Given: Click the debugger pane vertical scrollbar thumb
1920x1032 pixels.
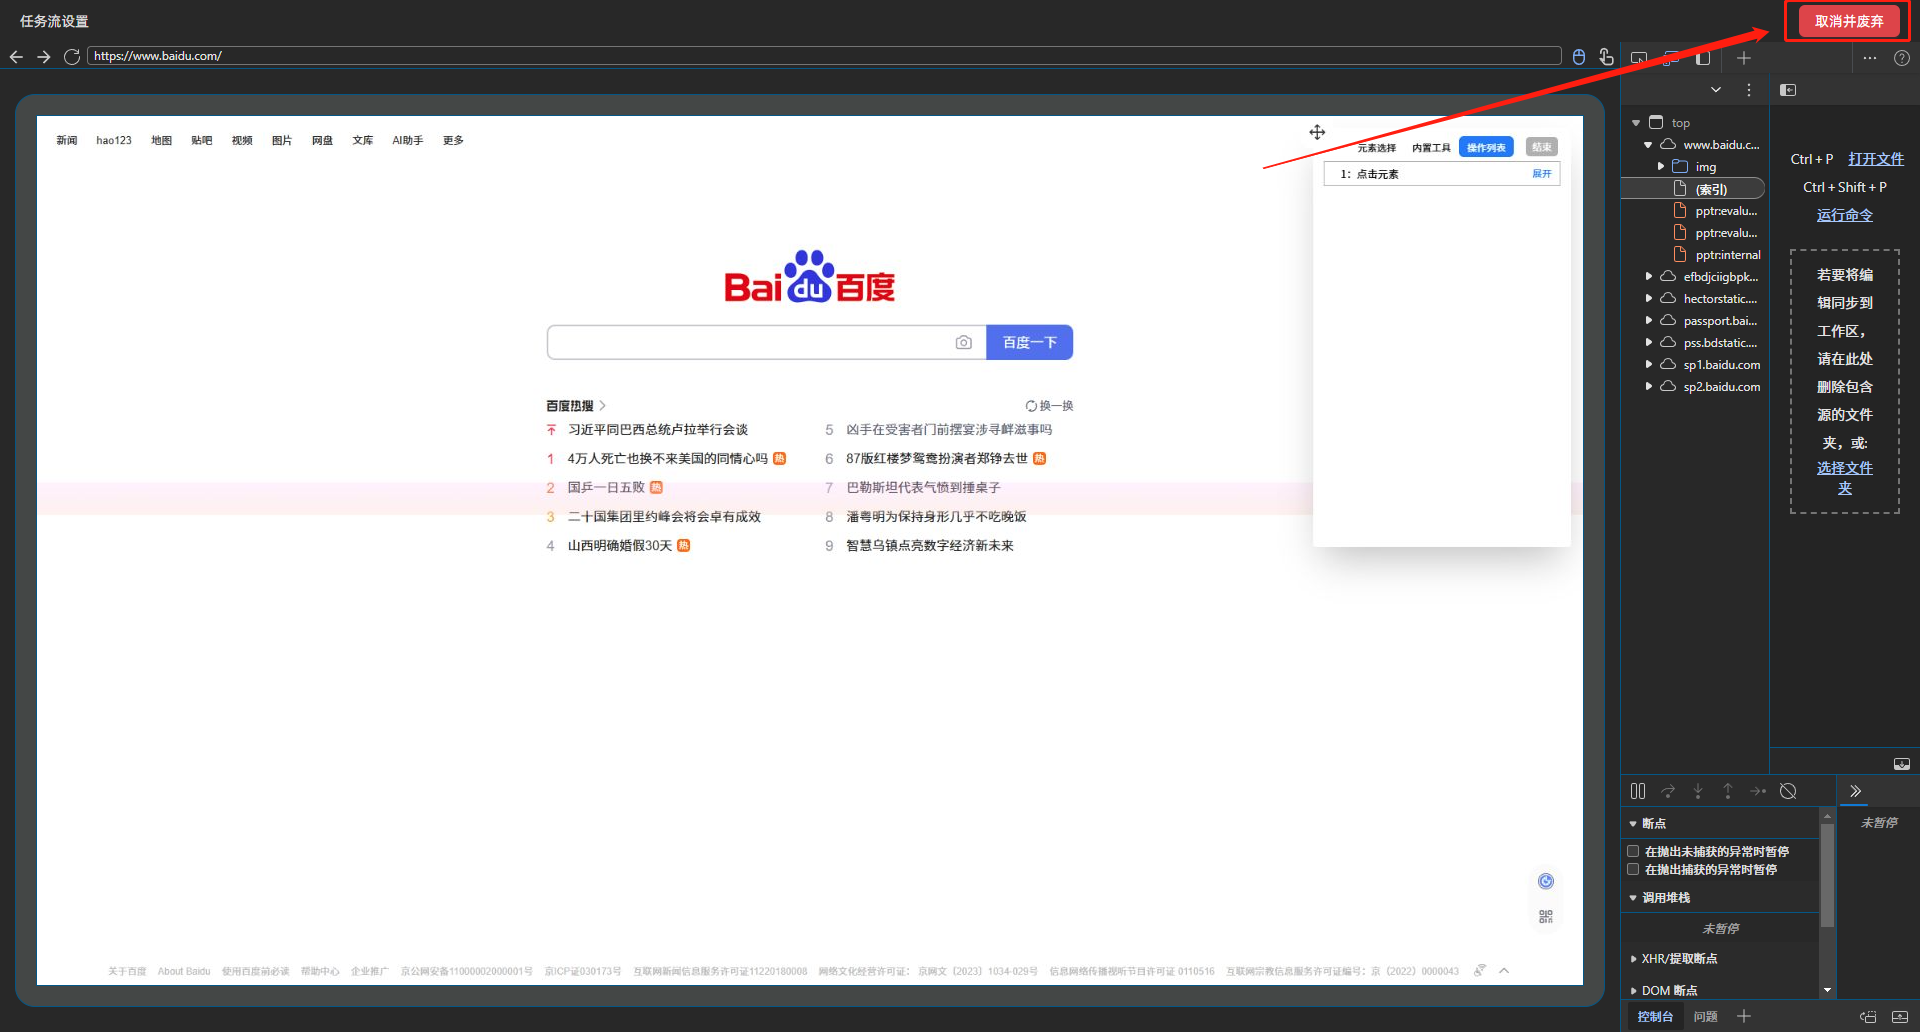Looking at the screenshot, I should pyautogui.click(x=1828, y=875).
